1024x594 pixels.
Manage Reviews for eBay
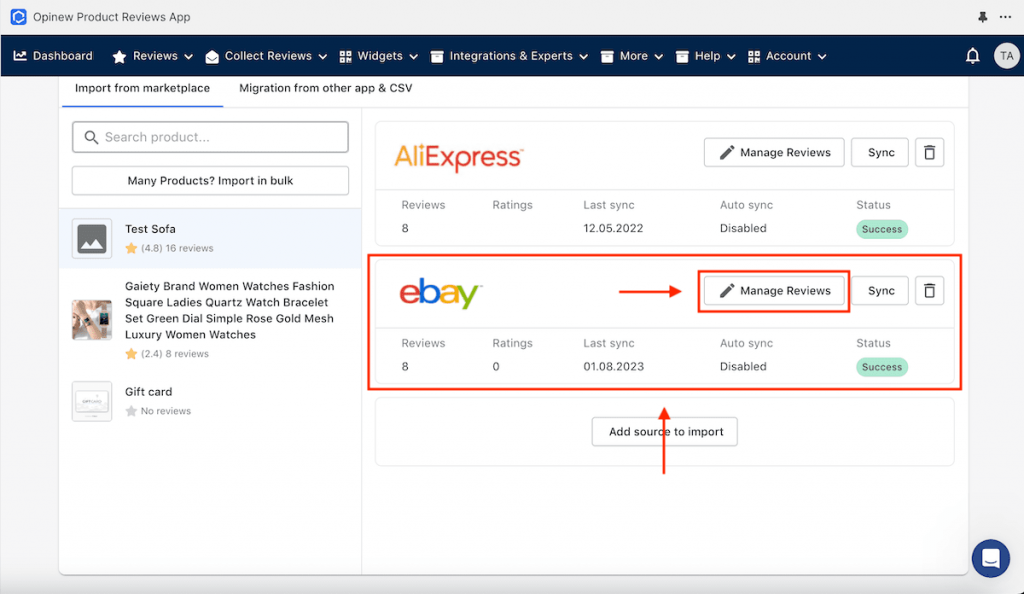click(774, 290)
